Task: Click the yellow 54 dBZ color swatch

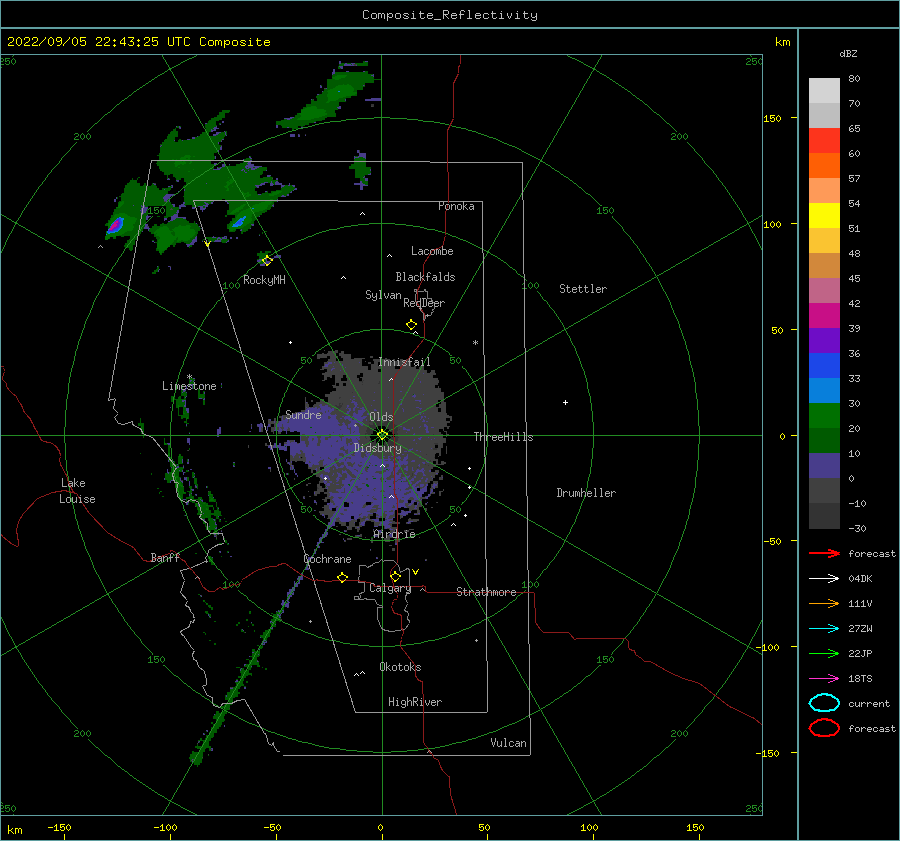Action: point(824,215)
